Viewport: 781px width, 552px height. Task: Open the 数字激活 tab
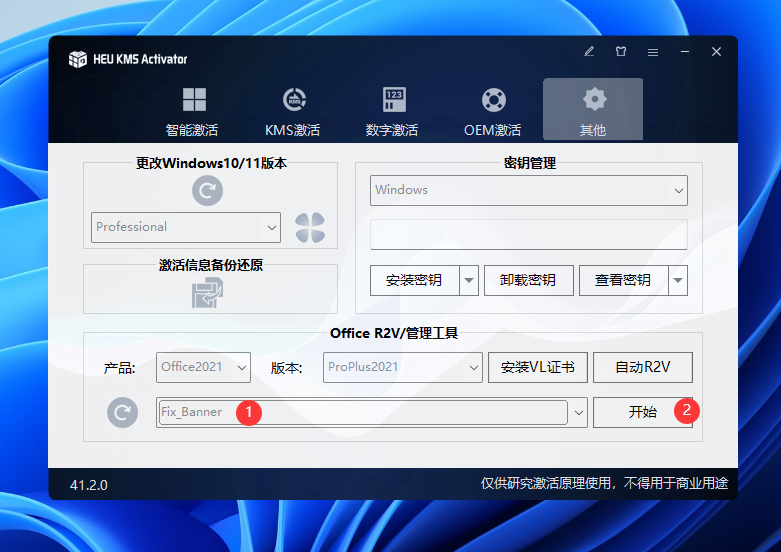[x=392, y=110]
